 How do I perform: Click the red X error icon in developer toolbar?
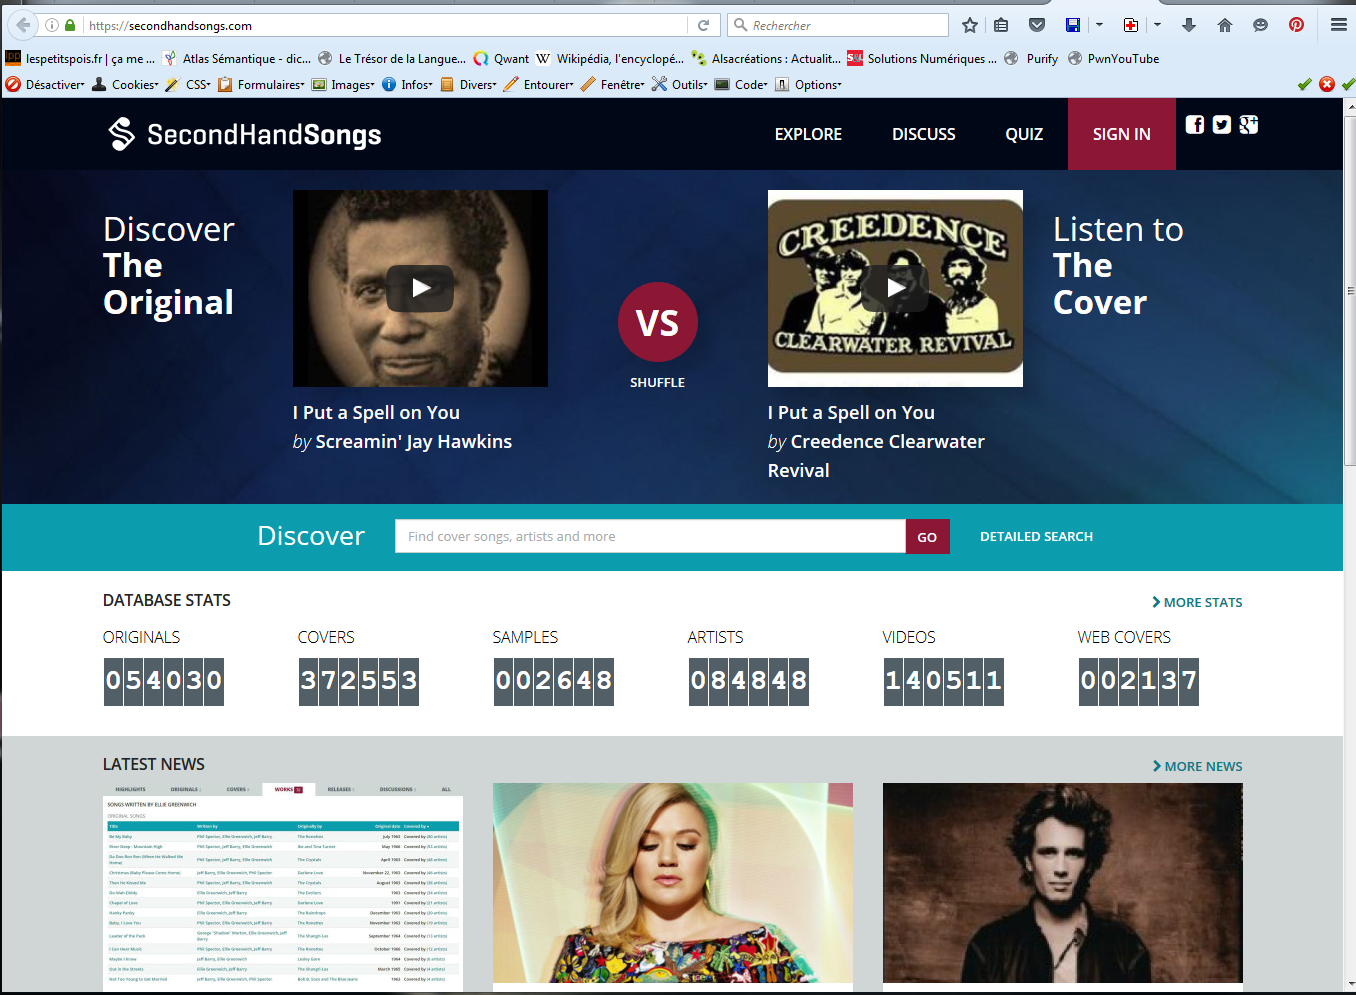click(x=1327, y=84)
